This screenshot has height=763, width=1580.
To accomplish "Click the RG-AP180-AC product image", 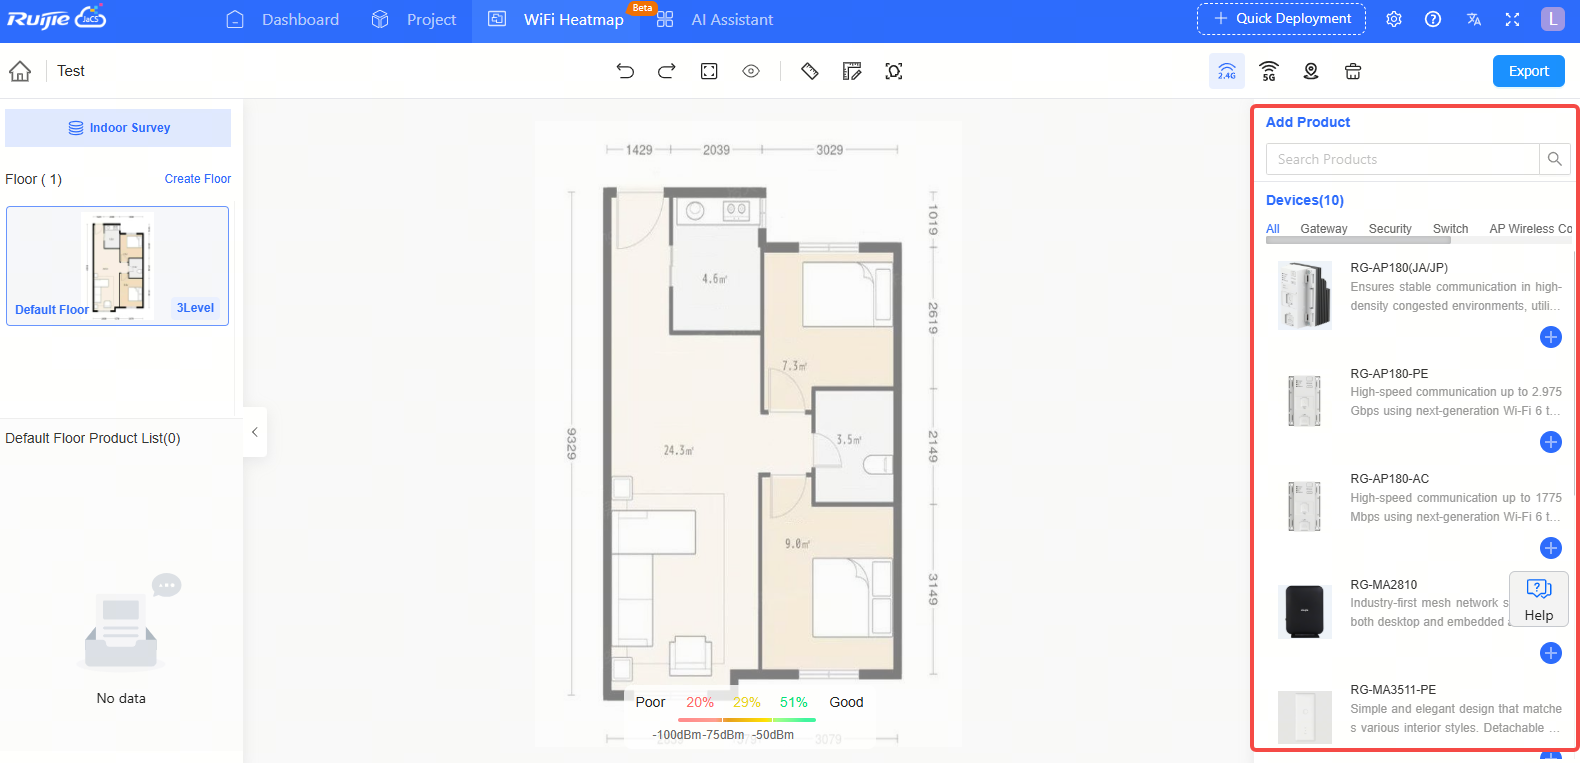I will coord(1305,506).
